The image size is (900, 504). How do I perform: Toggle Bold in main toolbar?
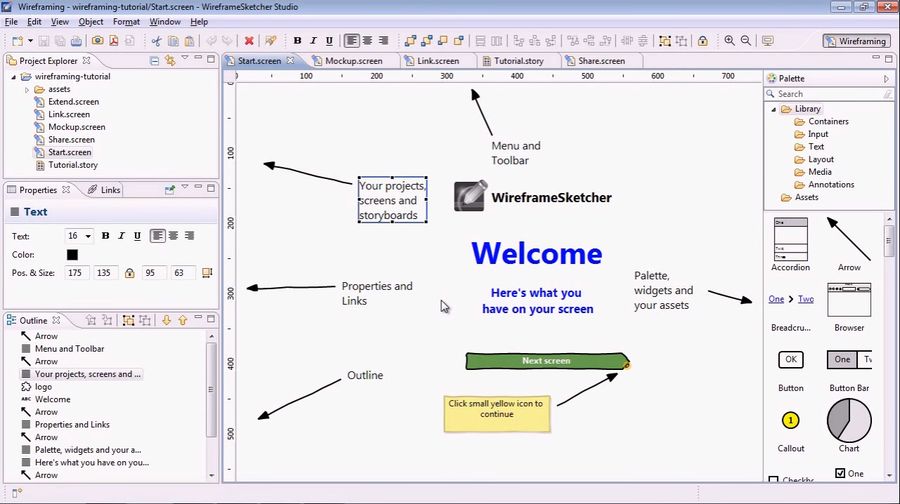click(297, 41)
